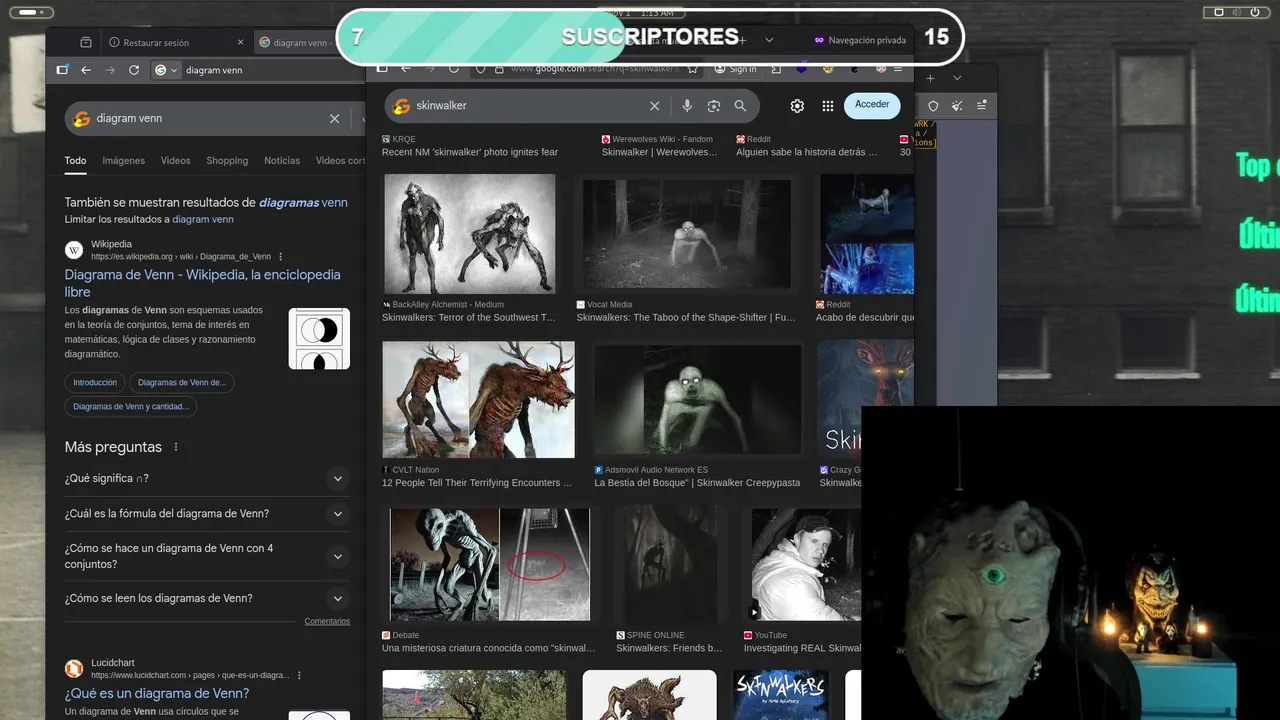The image size is (1280, 720).
Task: Open the Shopping results tab
Action: [227, 160]
